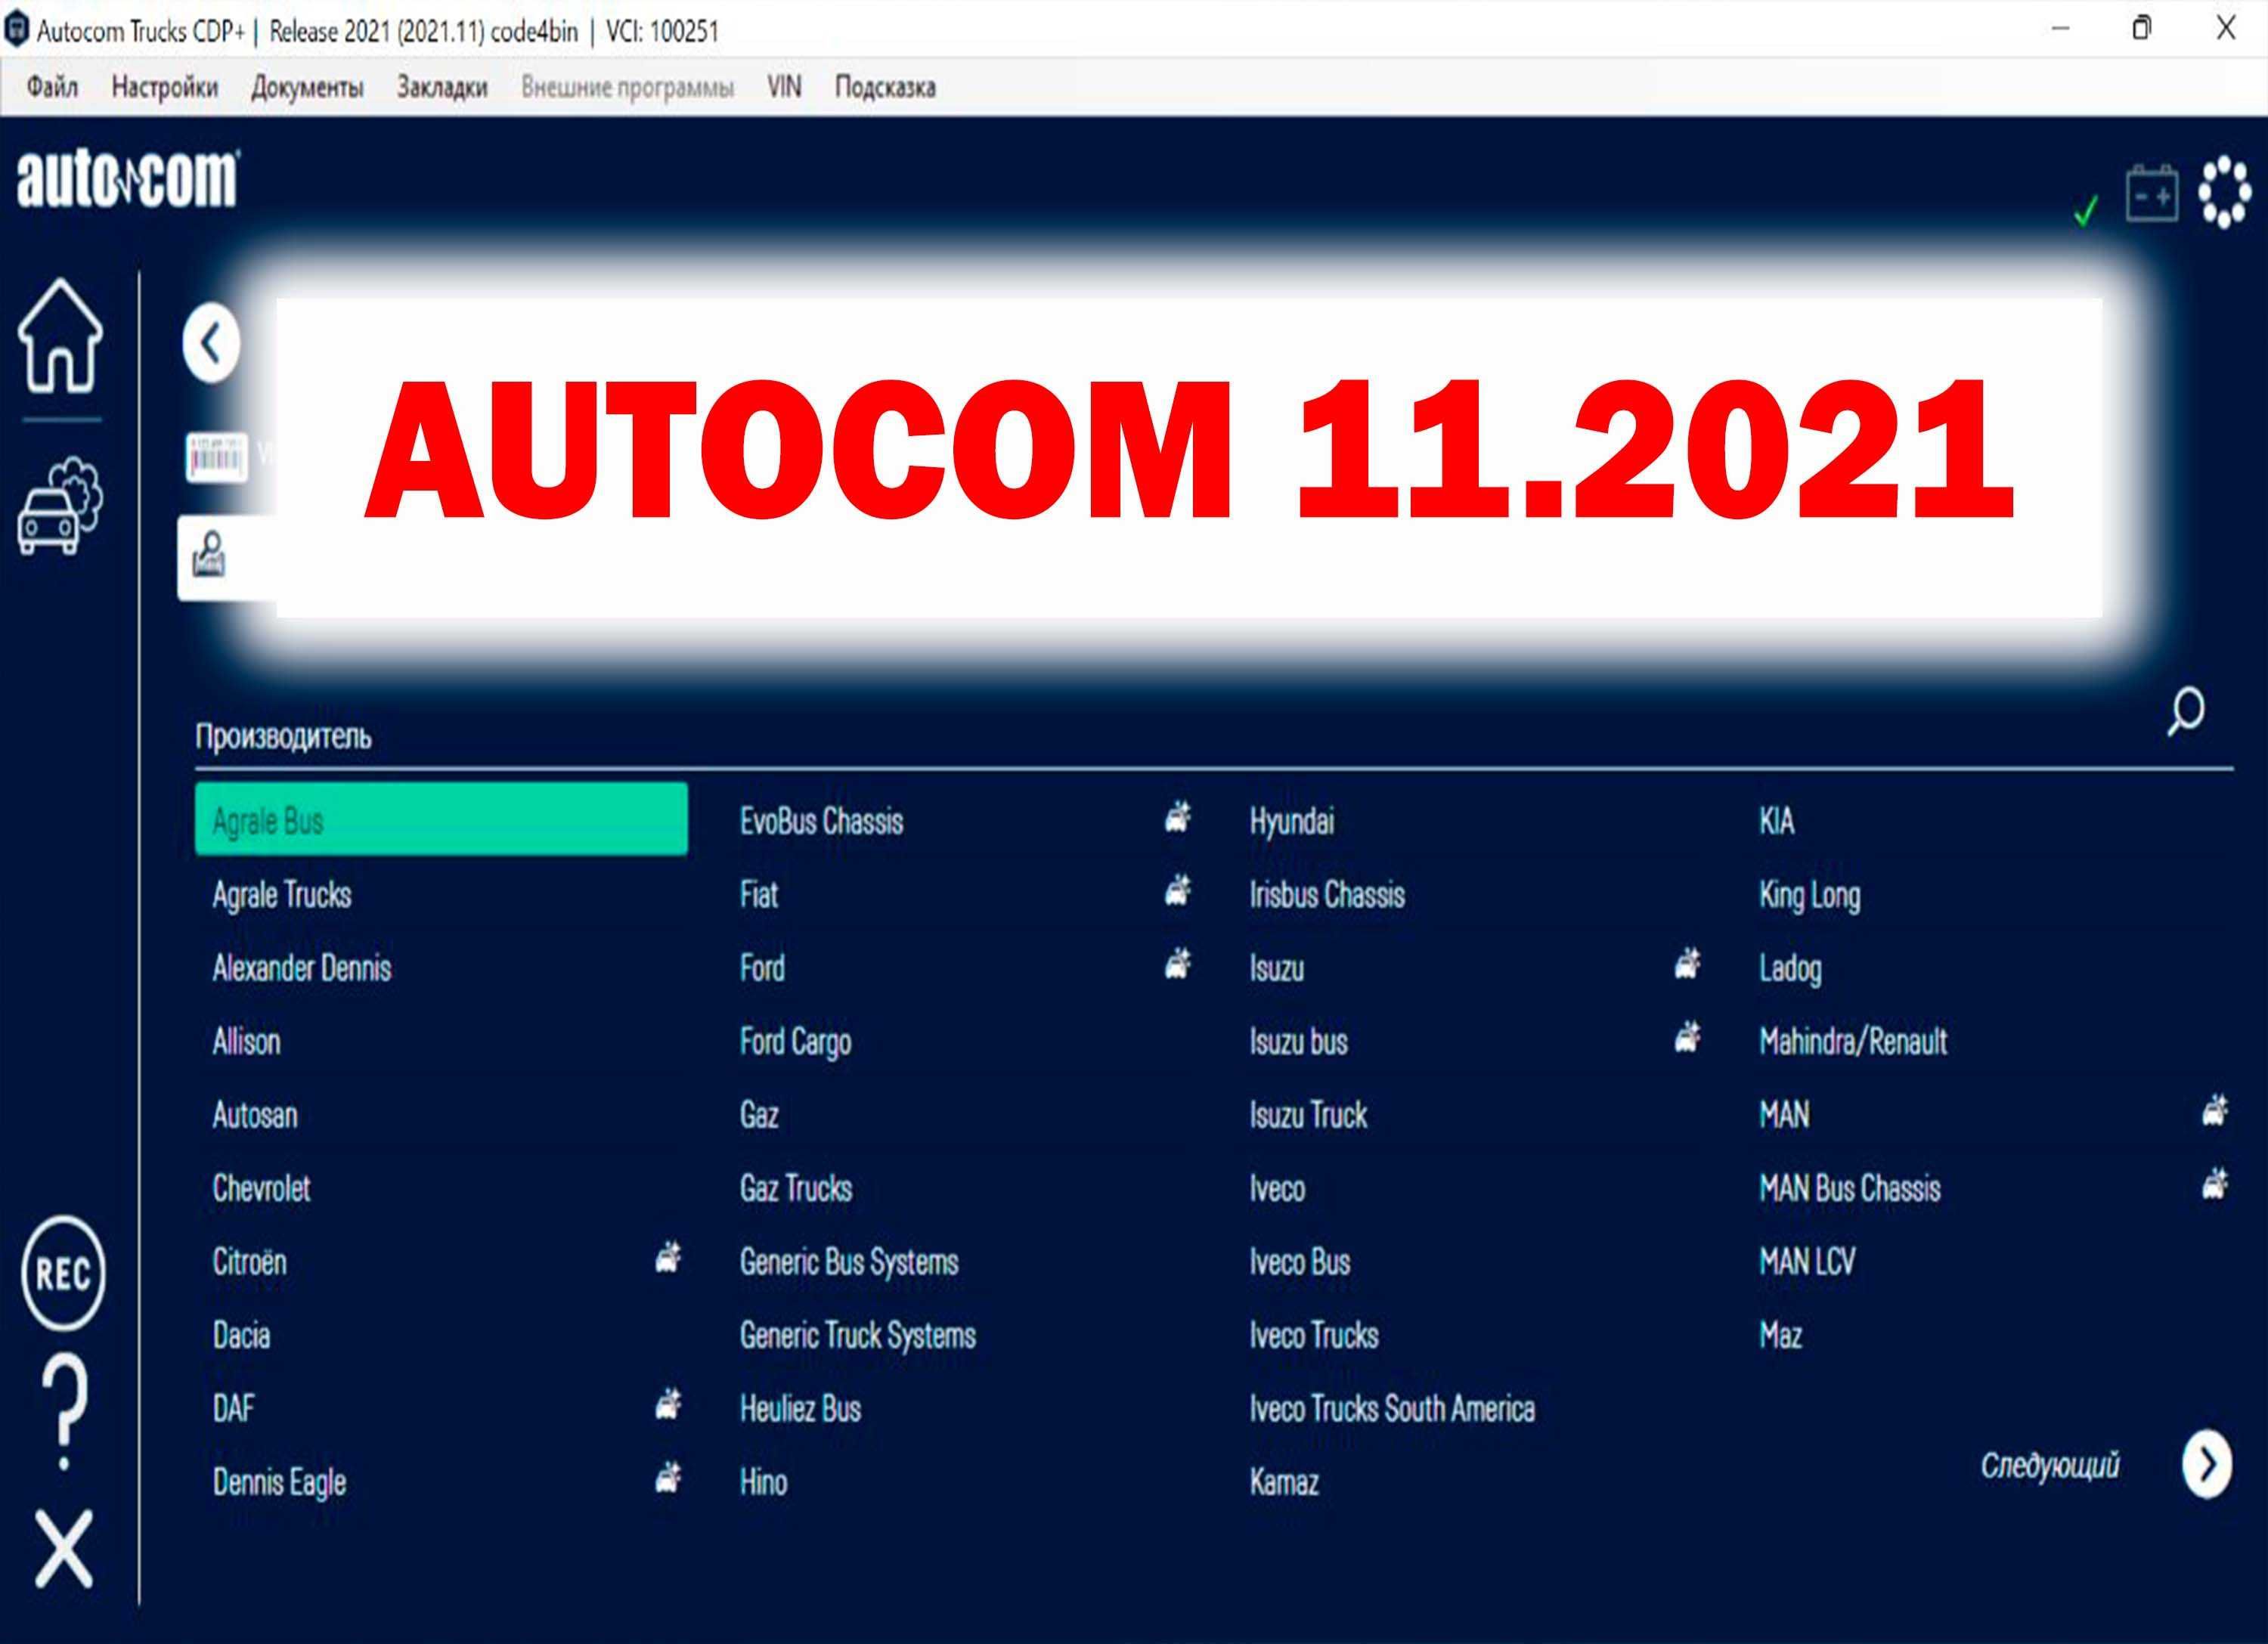This screenshot has width=2268, height=1644.
Task: Select Agrale Trucks manufacturer
Action: pyautogui.click(x=282, y=894)
